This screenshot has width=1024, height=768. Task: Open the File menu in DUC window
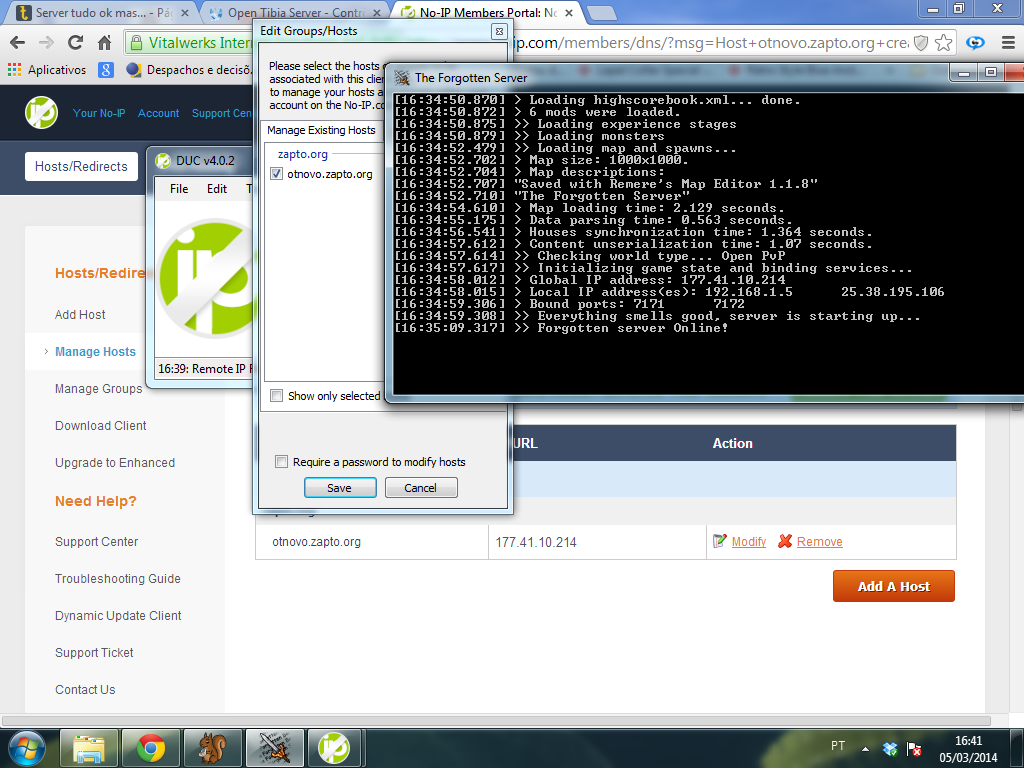click(179, 189)
